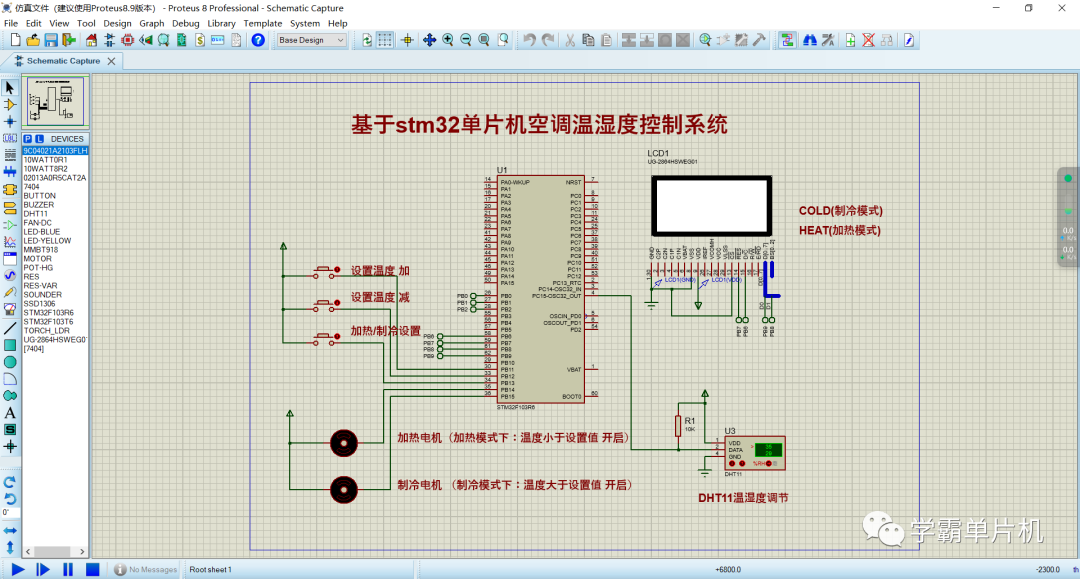Open the Library menu
Screen dimensions: 1080x579
coord(221,23)
